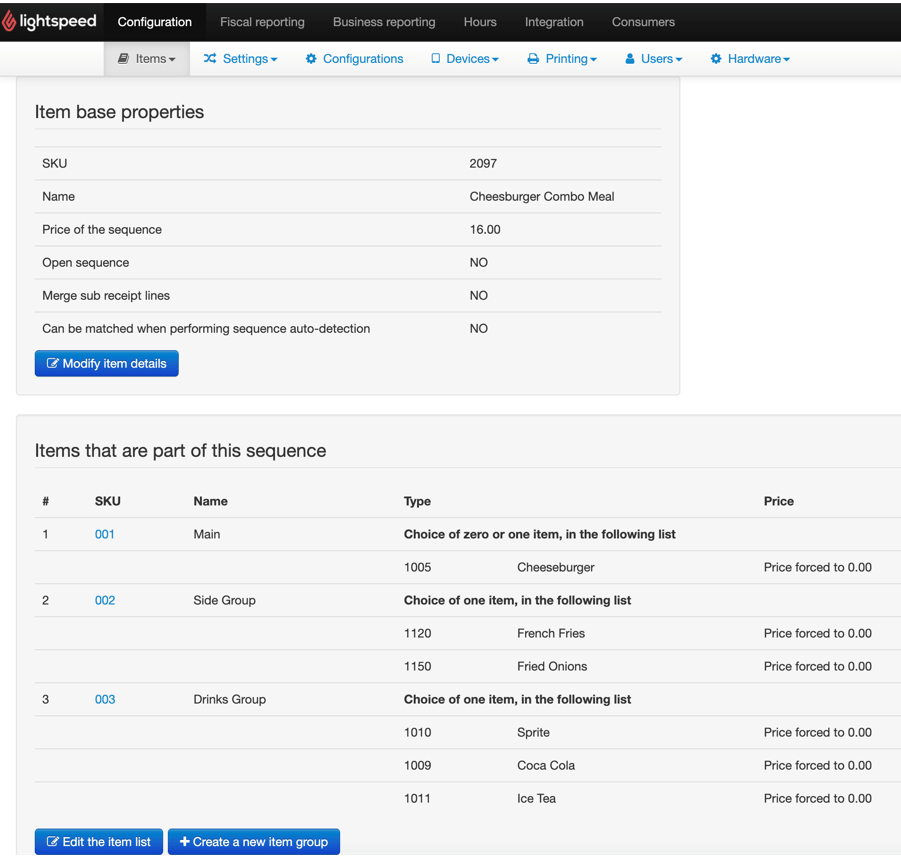Click the tablet icon beside Devices

435,59
